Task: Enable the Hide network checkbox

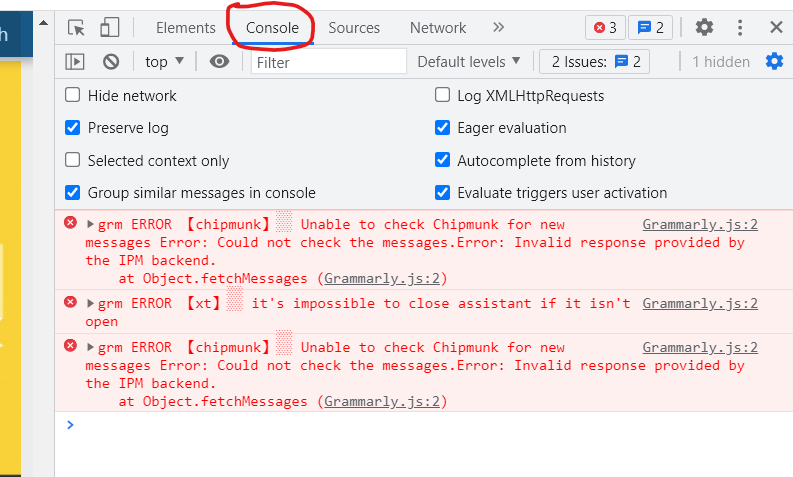Action: (x=72, y=95)
